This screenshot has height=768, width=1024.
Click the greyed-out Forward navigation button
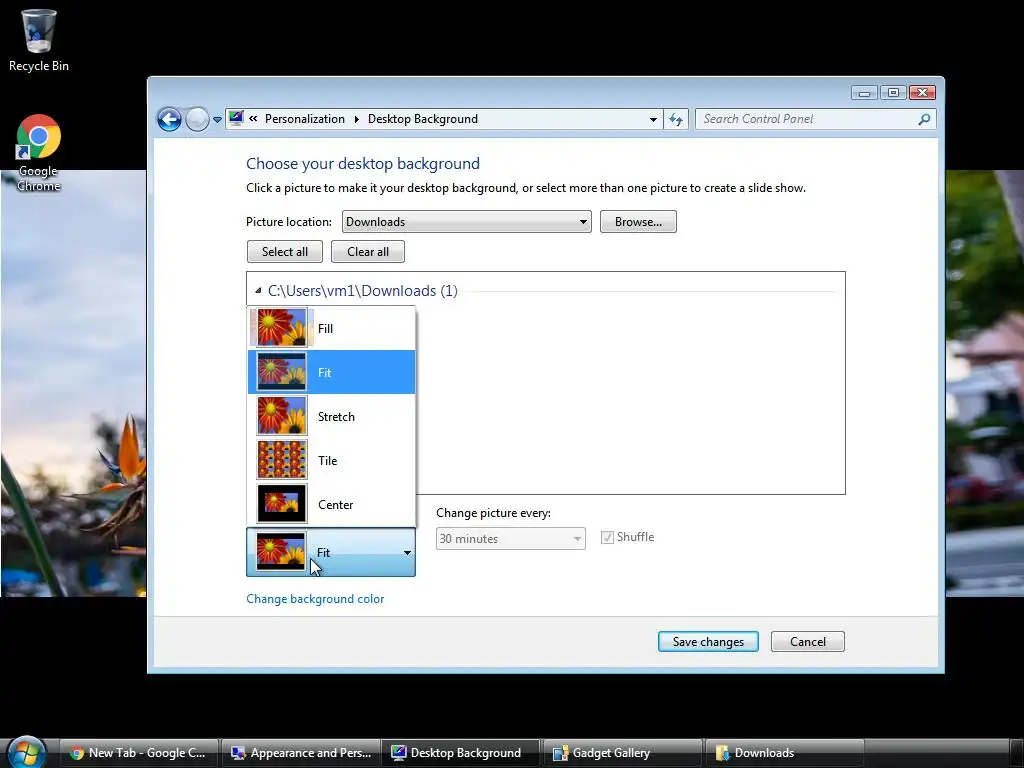[x=197, y=120]
